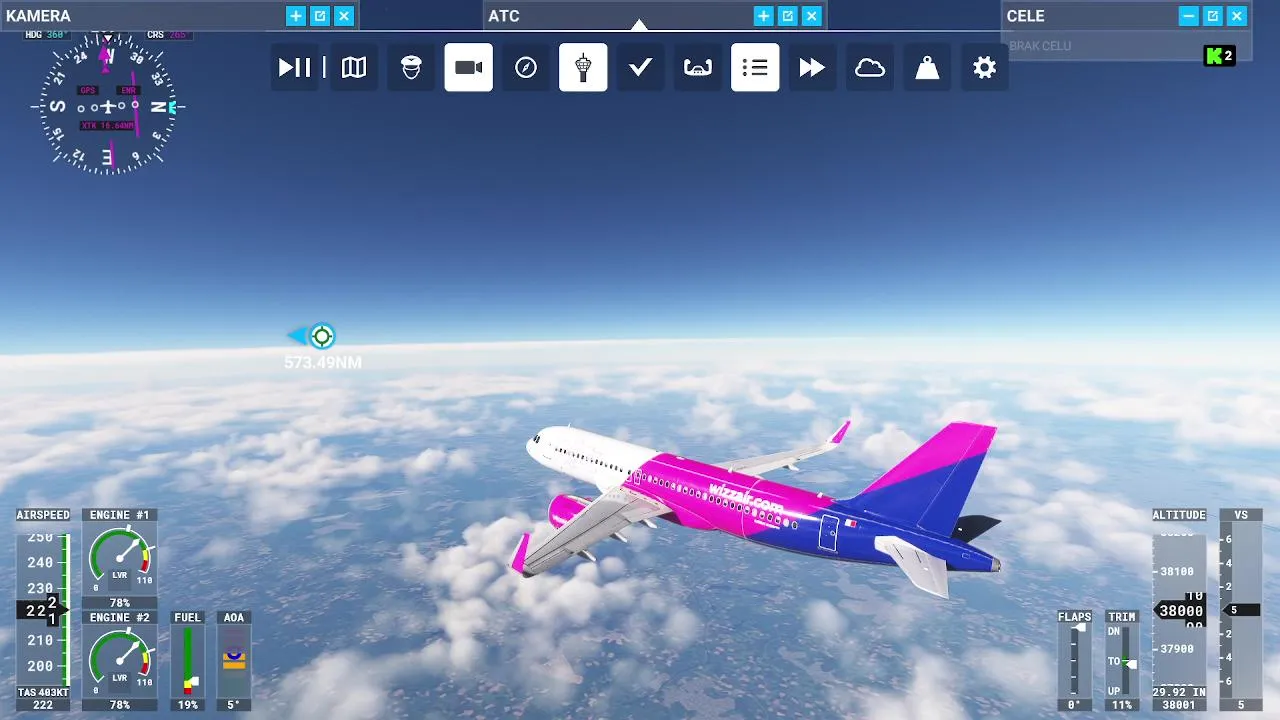Pop out the ATC panel window

(788, 16)
